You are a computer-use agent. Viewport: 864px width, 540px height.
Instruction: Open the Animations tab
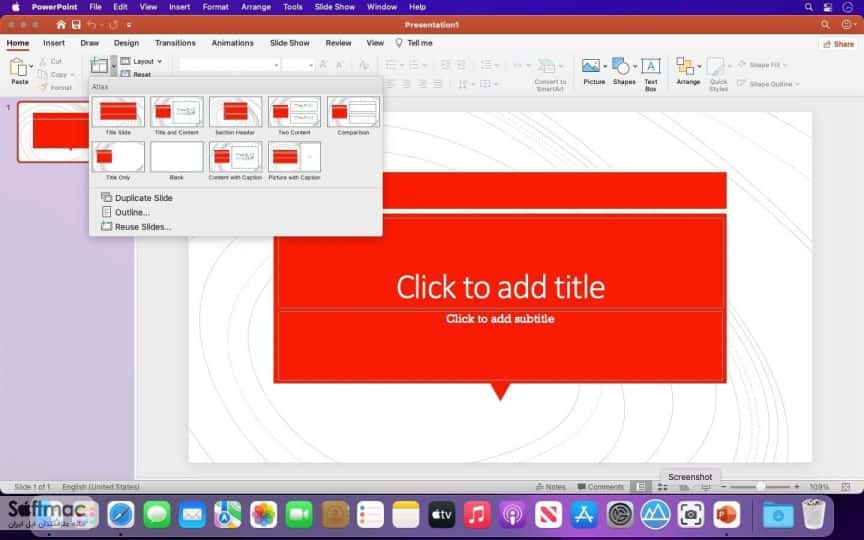tap(233, 43)
